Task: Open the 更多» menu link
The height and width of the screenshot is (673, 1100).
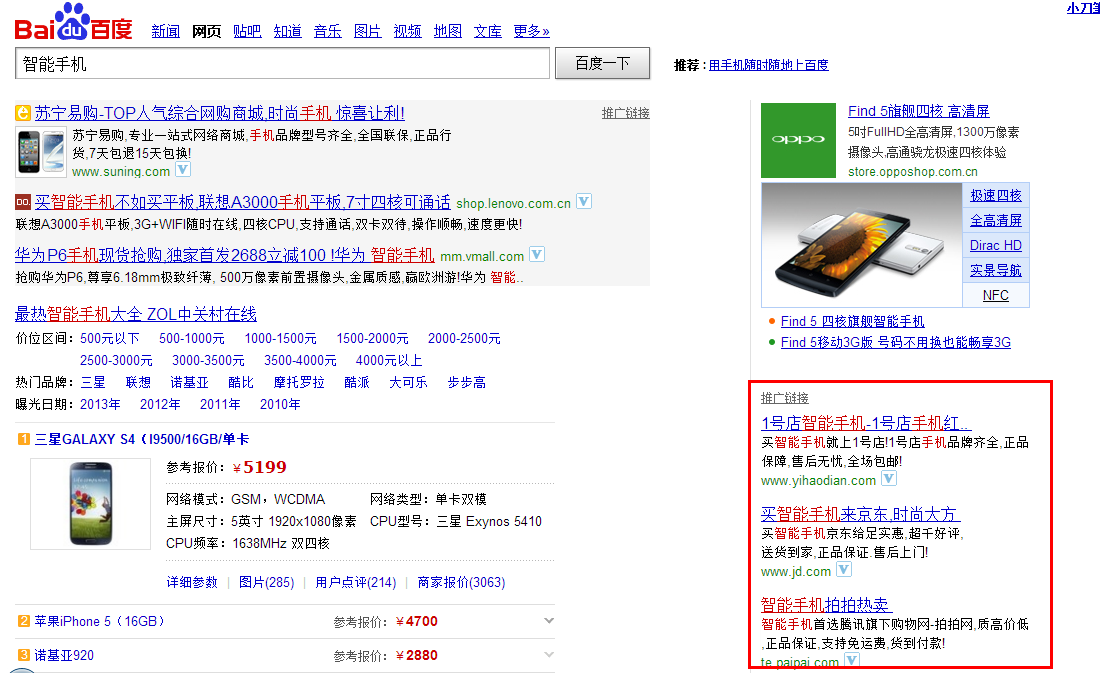Action: 531,31
